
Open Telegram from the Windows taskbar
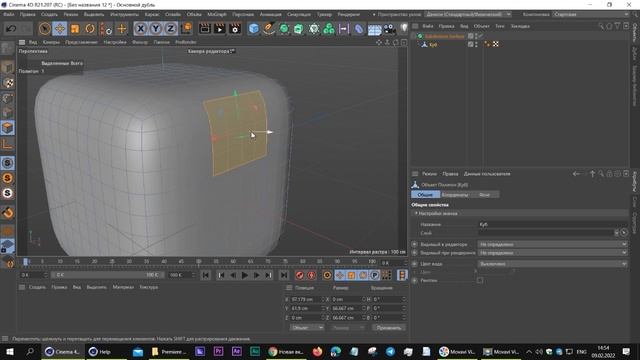pos(390,351)
